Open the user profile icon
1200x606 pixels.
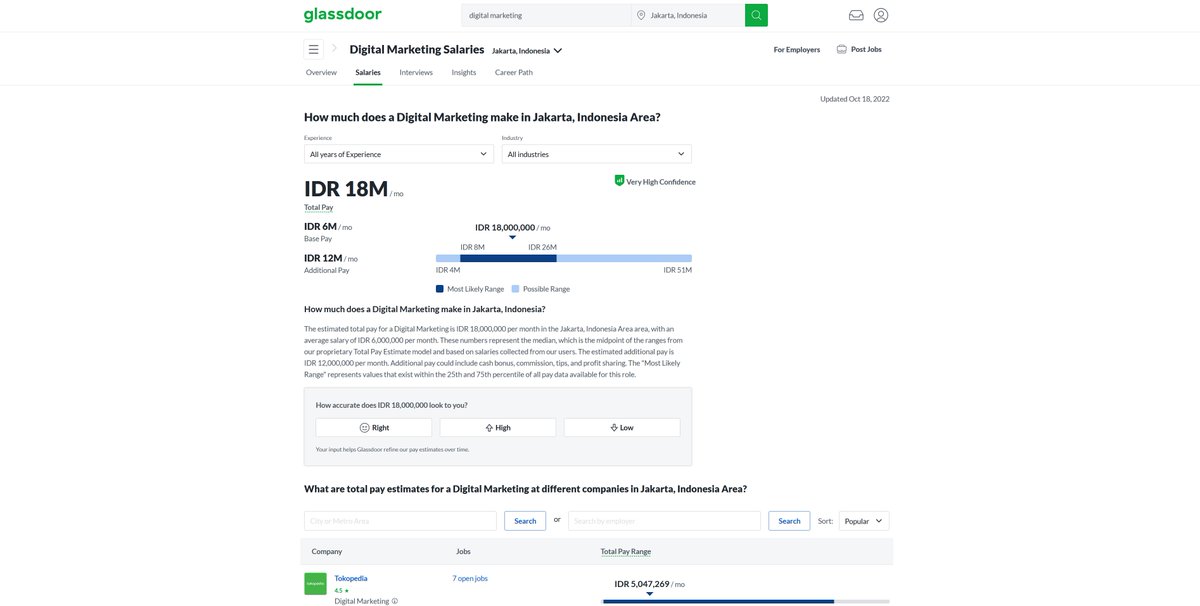pos(881,15)
